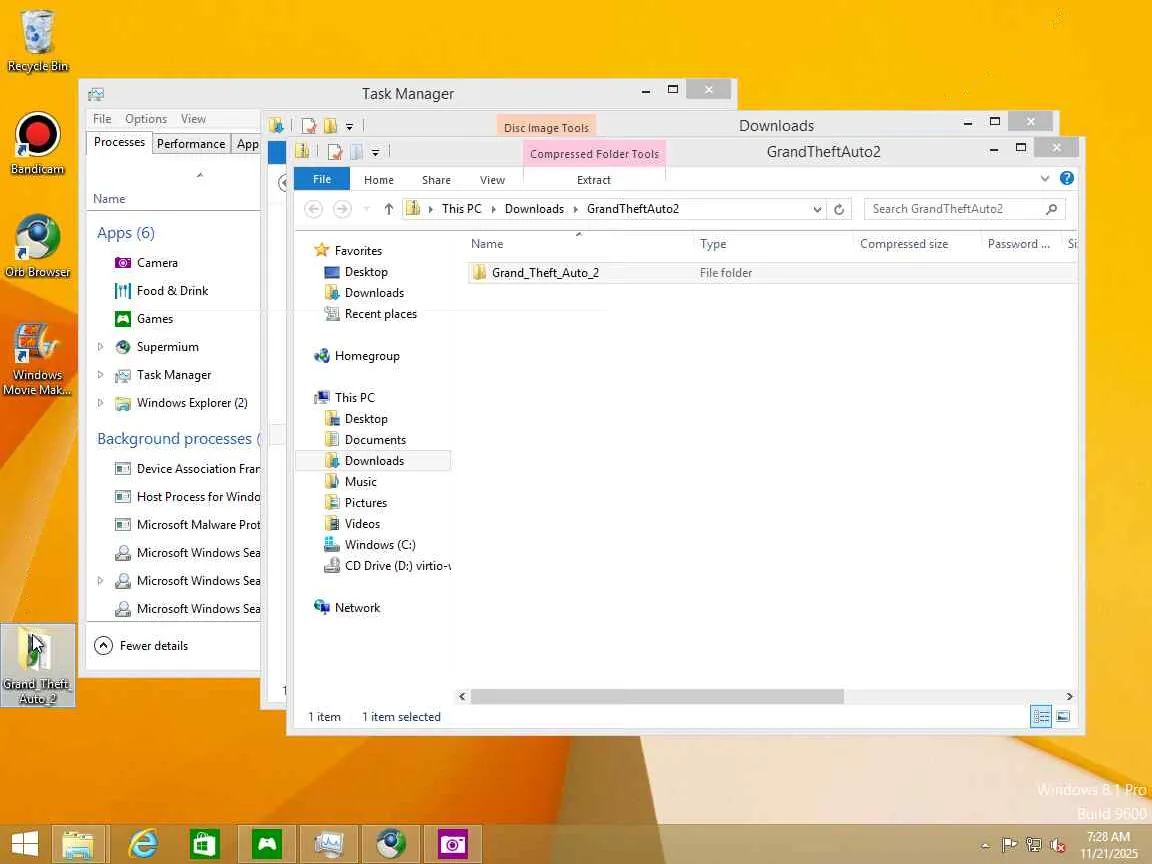Image resolution: width=1152 pixels, height=864 pixels.
Task: Switch to Details view layout icon
Action: [1040, 716]
